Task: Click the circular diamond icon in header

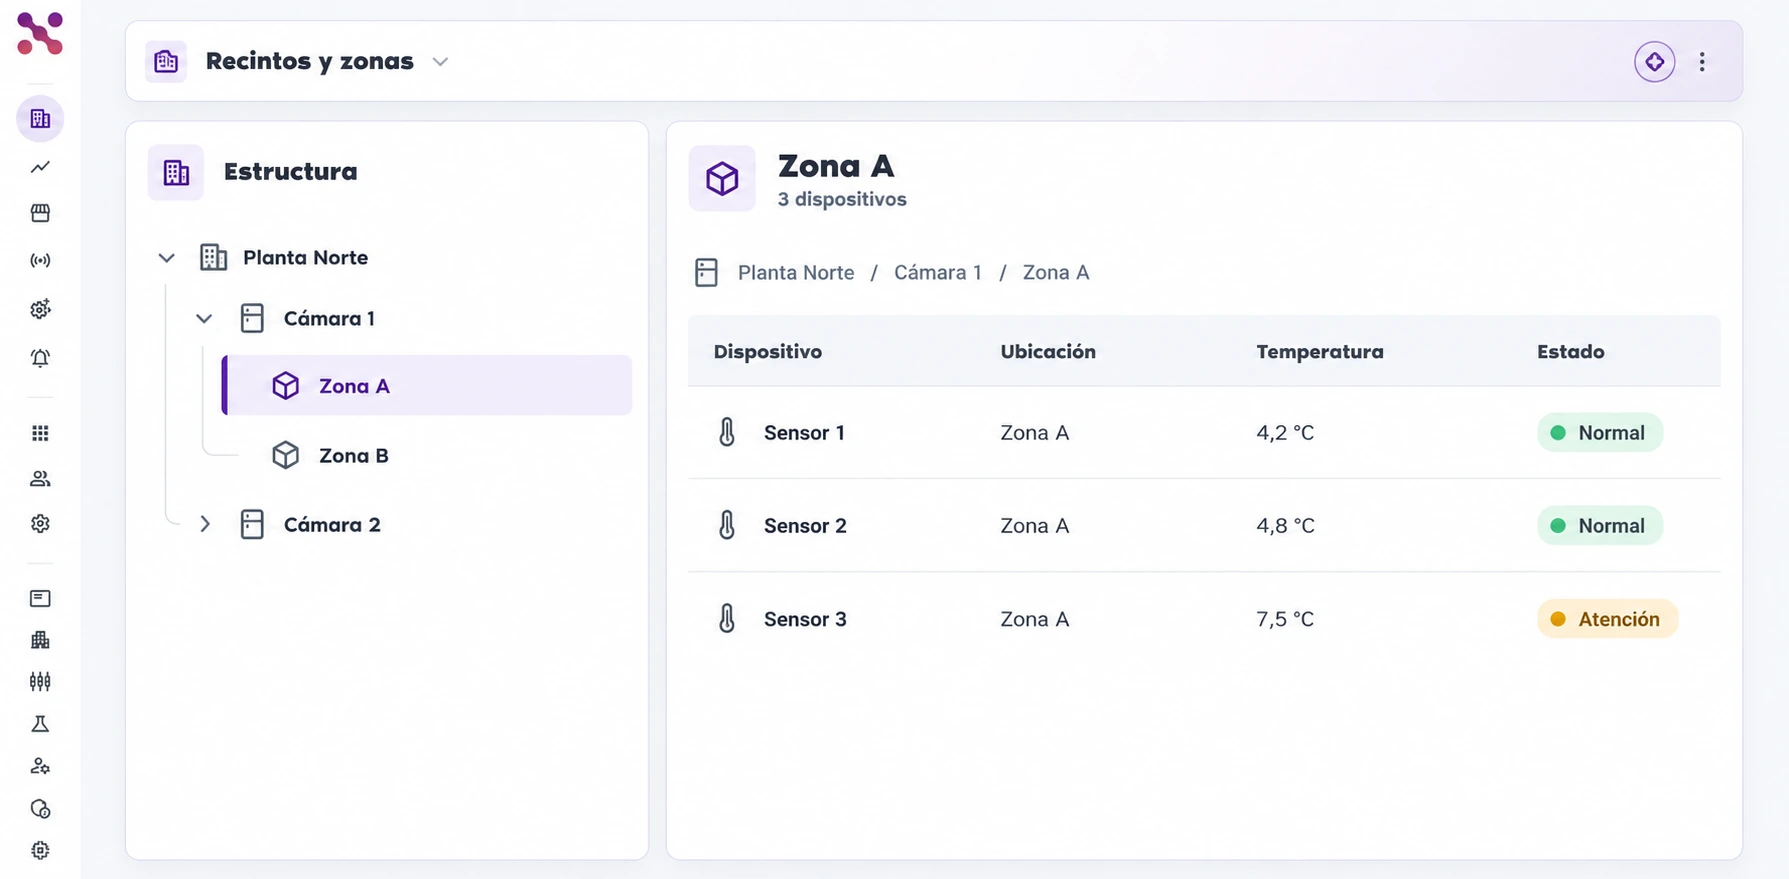Action: tap(1654, 62)
